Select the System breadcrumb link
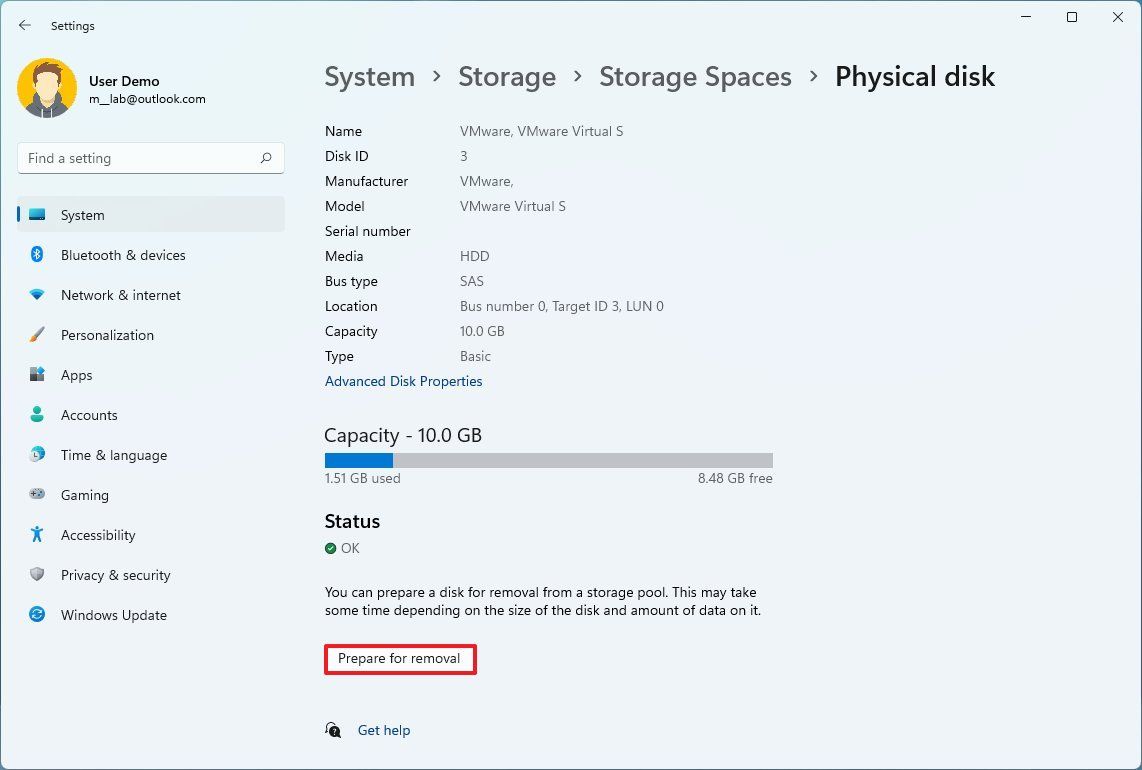The image size is (1142, 770). (369, 76)
